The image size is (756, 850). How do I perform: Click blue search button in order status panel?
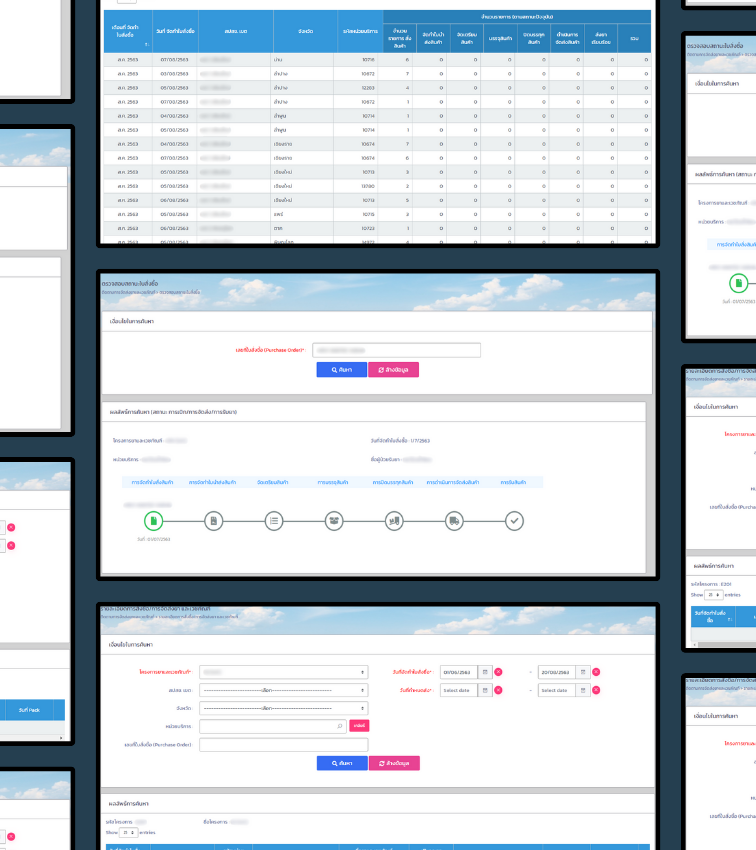[x=341, y=370]
